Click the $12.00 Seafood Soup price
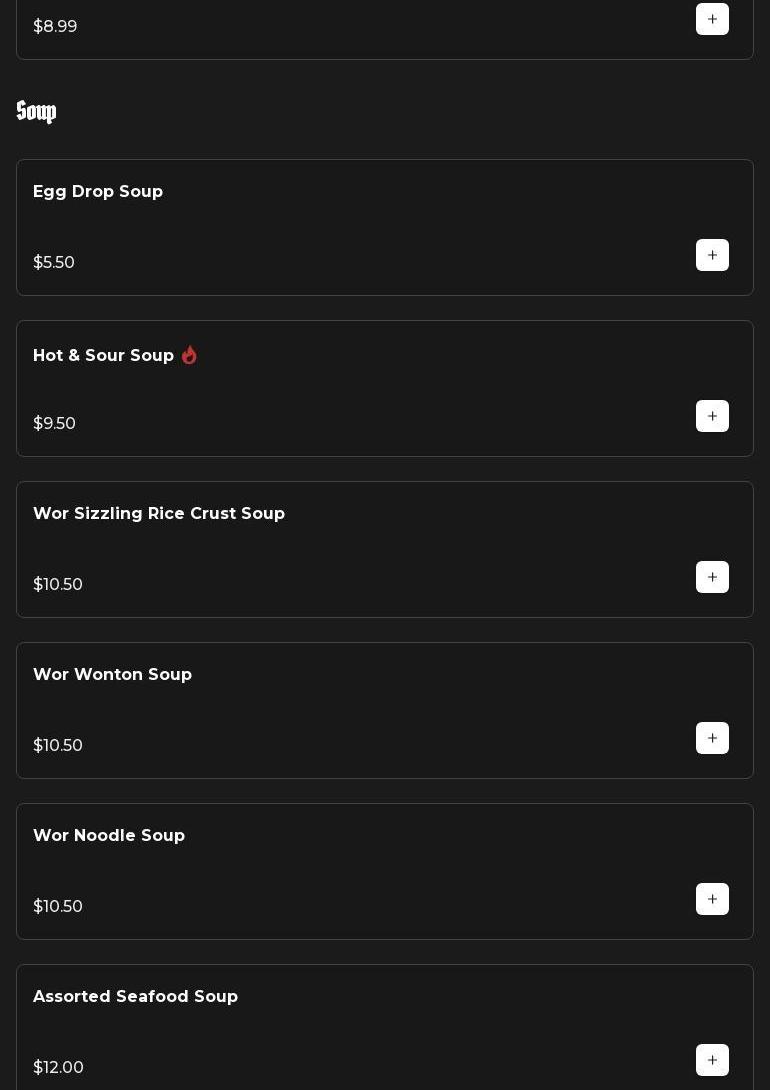 [x=58, y=1067]
